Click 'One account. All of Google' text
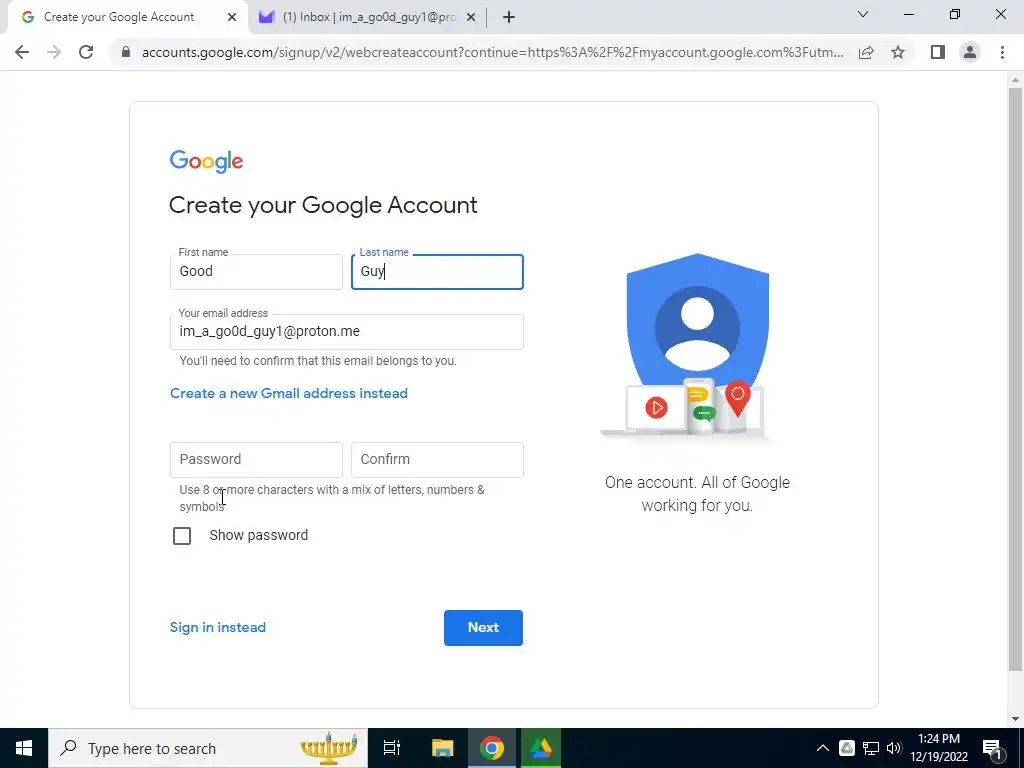1024x768 pixels. click(697, 494)
